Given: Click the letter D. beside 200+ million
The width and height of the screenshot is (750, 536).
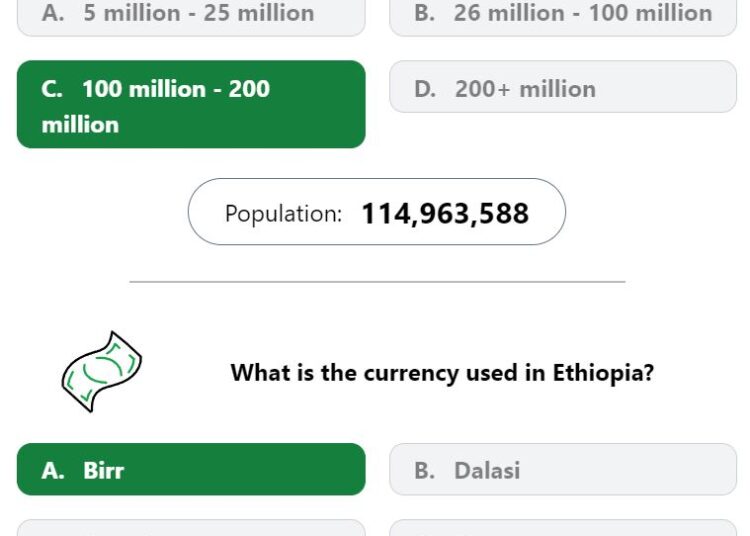Looking at the screenshot, I should pyautogui.click(x=425, y=89).
